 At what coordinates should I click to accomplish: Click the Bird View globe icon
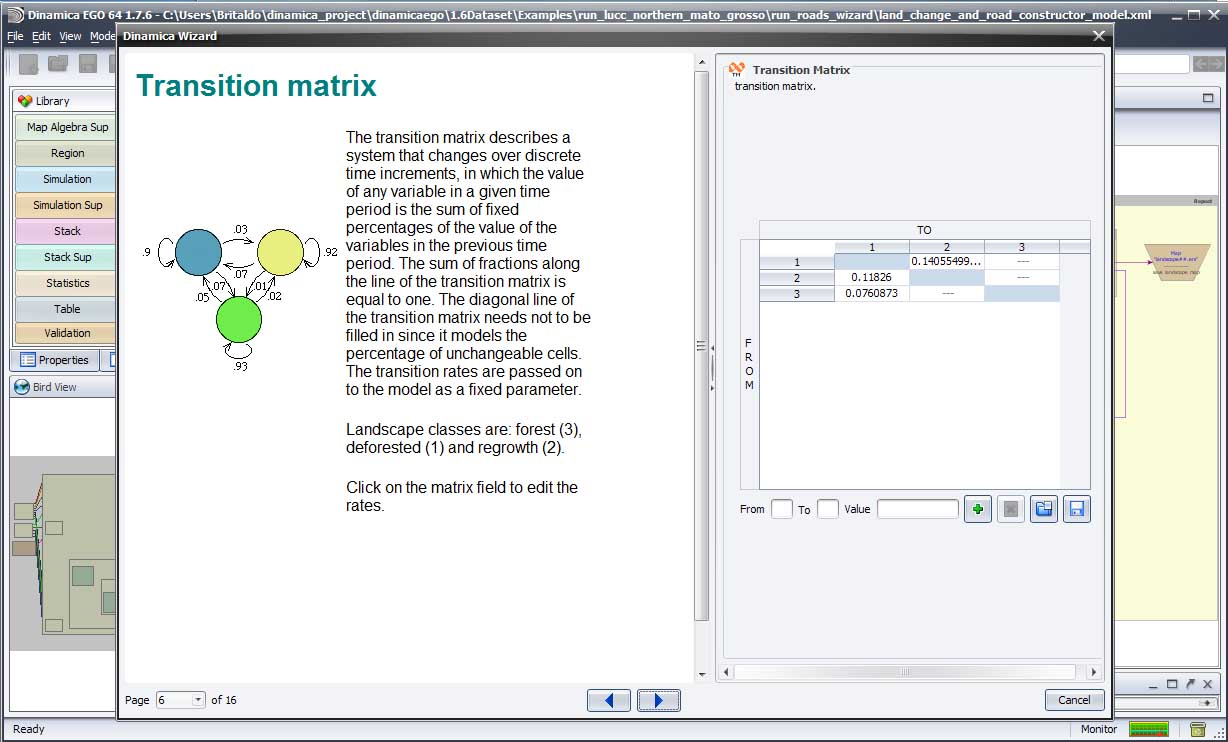click(22, 387)
